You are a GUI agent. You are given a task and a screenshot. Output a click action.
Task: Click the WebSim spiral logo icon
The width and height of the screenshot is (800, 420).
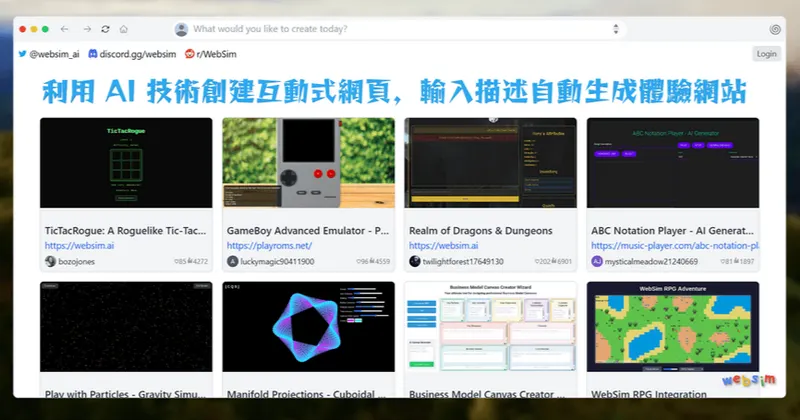pyautogui.click(x=775, y=29)
